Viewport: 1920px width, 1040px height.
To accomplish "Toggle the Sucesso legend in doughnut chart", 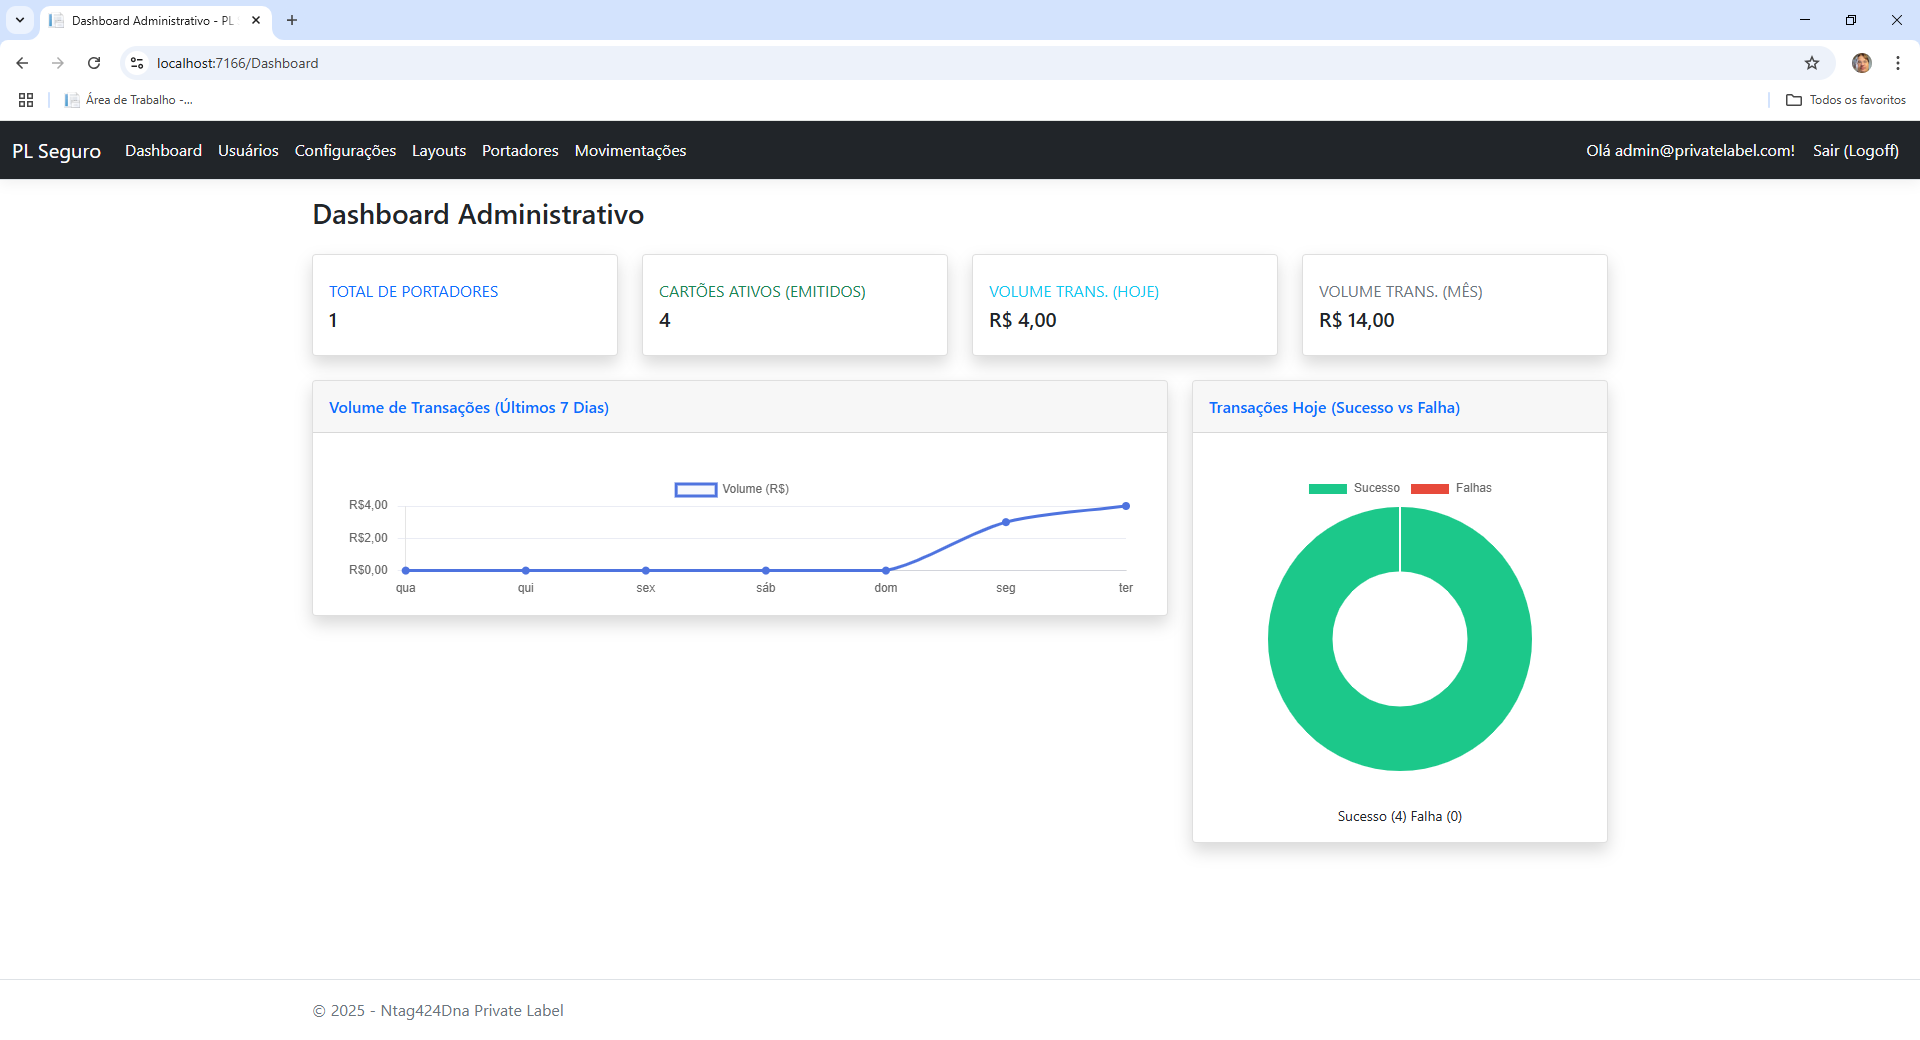I will (x=1354, y=488).
